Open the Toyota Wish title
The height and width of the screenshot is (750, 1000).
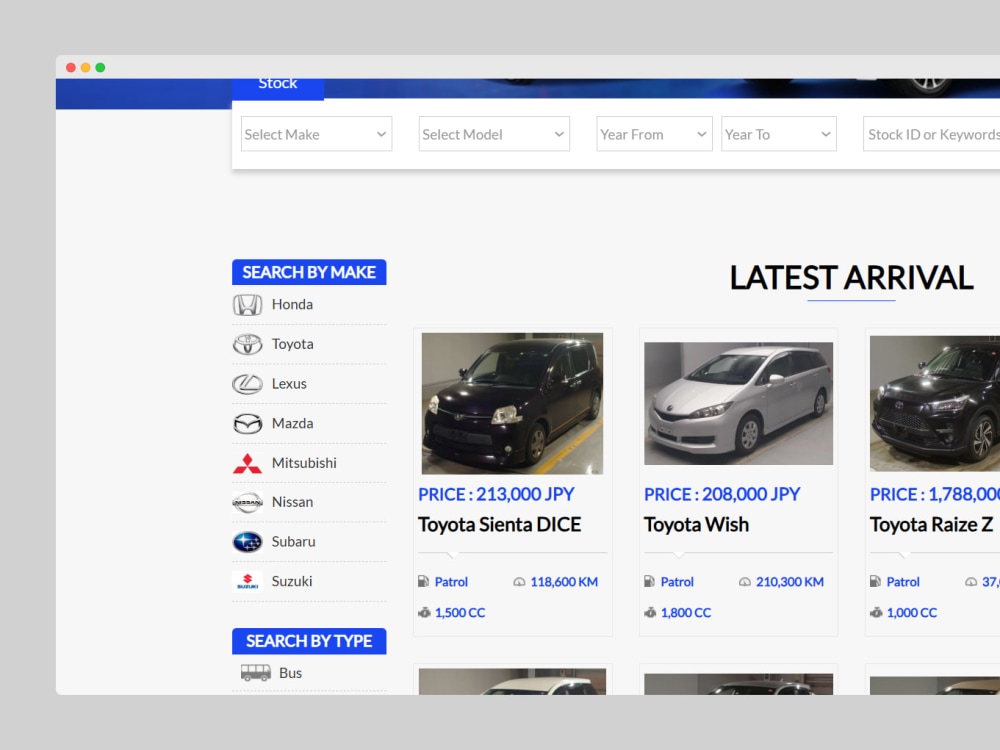tap(696, 525)
